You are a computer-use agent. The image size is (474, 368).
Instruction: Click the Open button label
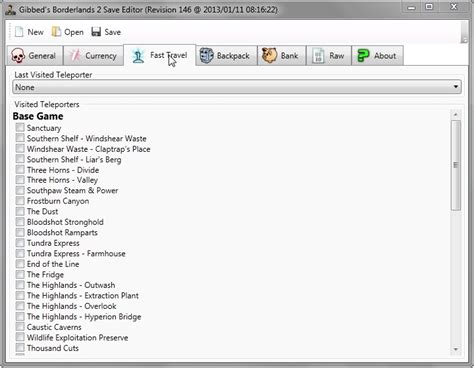[x=74, y=32]
